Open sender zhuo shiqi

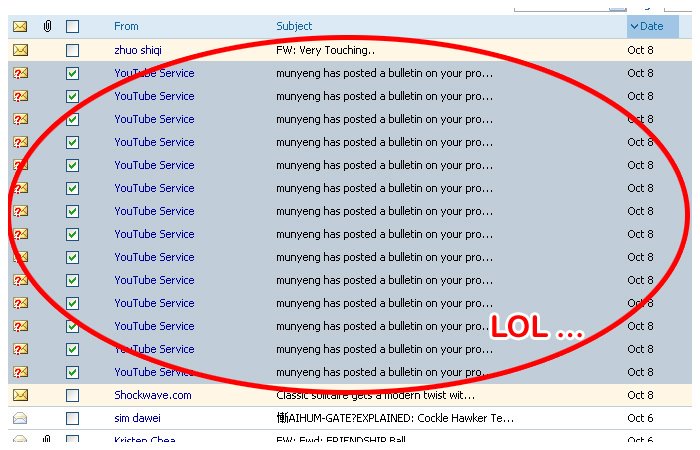click(138, 50)
